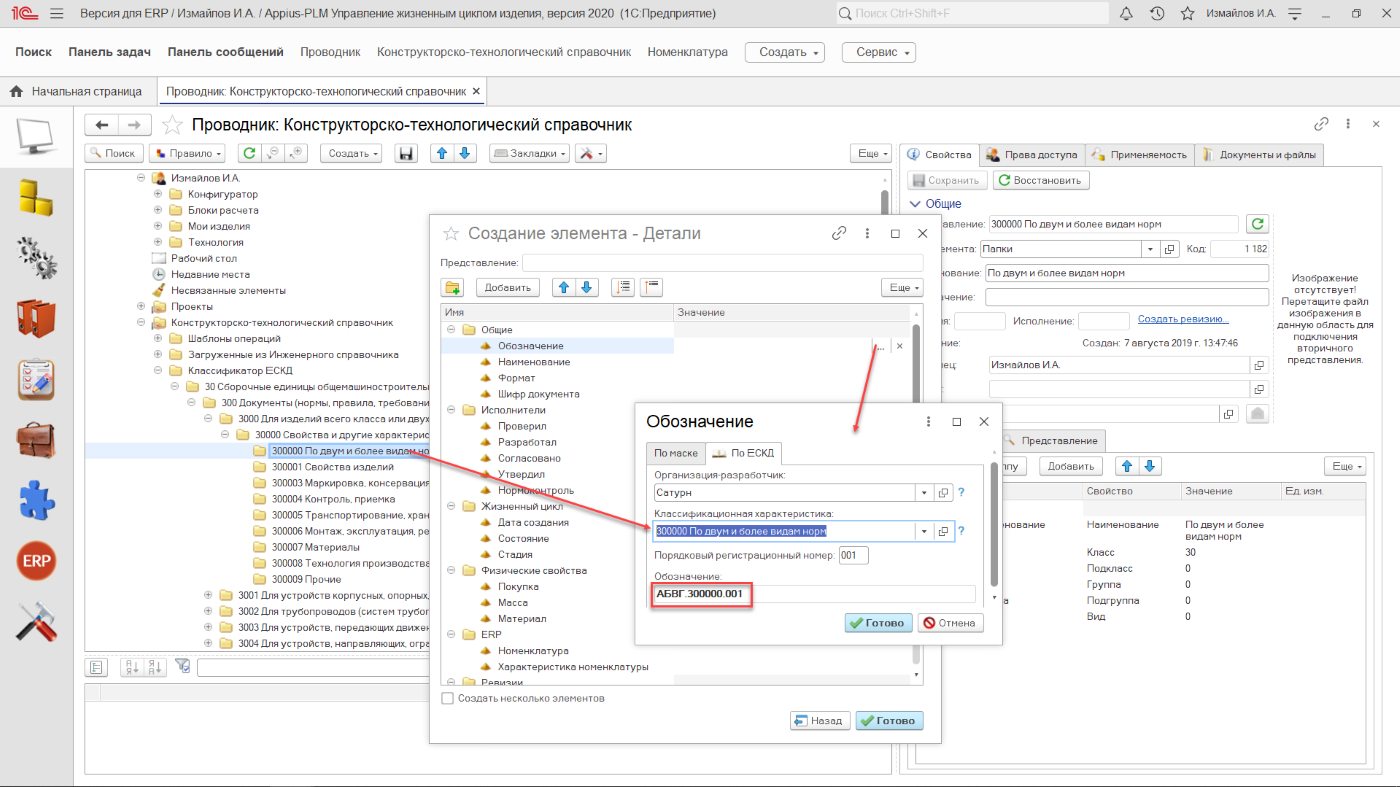Collapse the Исполнители group in dialog
The image size is (1400, 787).
click(x=451, y=410)
